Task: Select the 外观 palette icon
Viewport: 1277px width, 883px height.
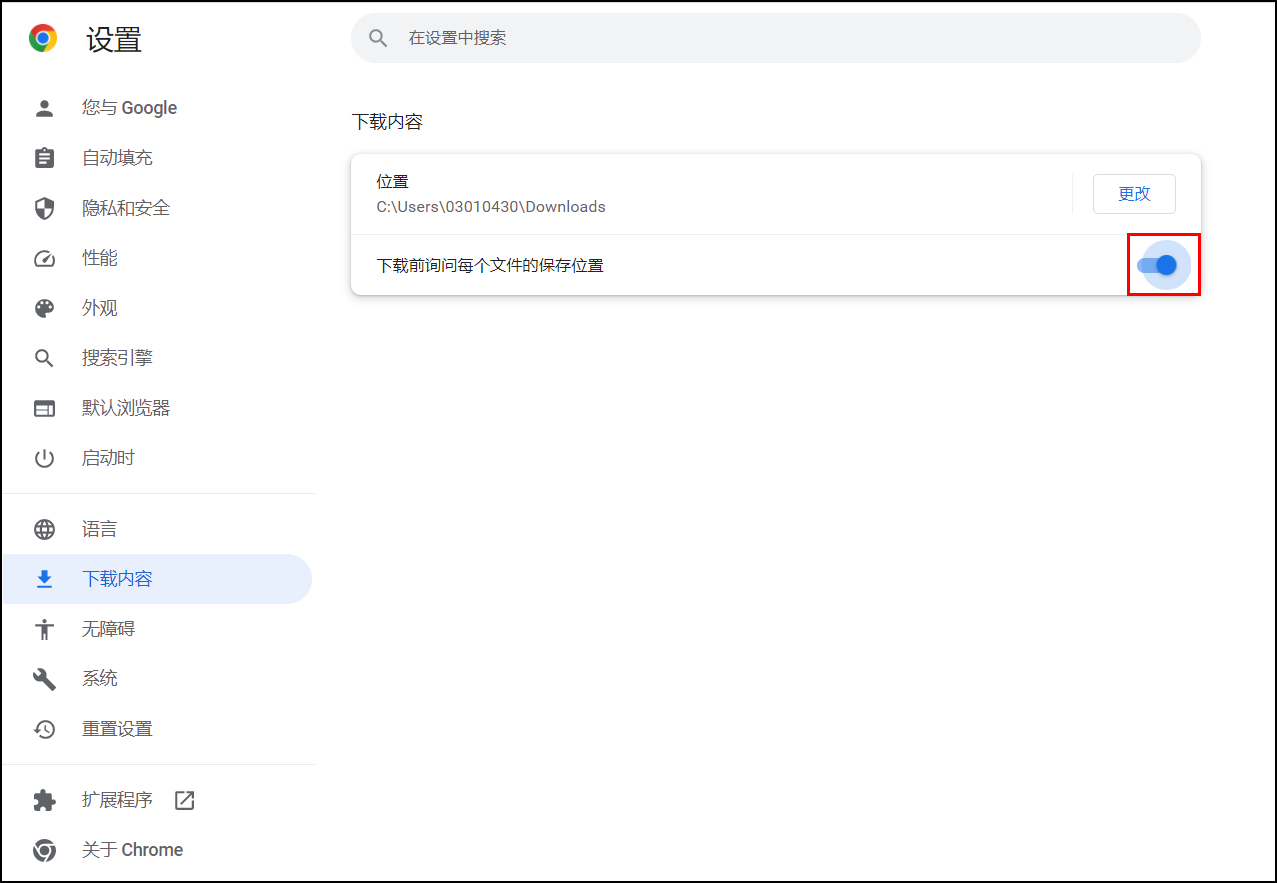Action: tap(45, 307)
